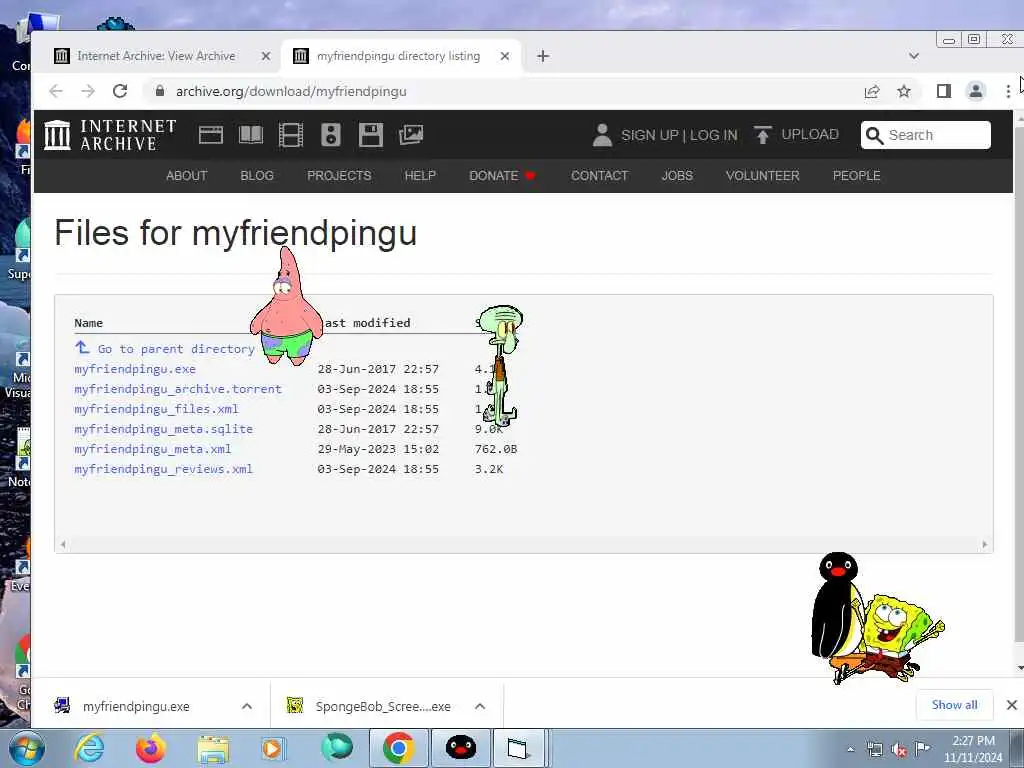Open the DONATE menu item
Image resolution: width=1024 pixels, height=768 pixels.
pyautogui.click(x=502, y=176)
